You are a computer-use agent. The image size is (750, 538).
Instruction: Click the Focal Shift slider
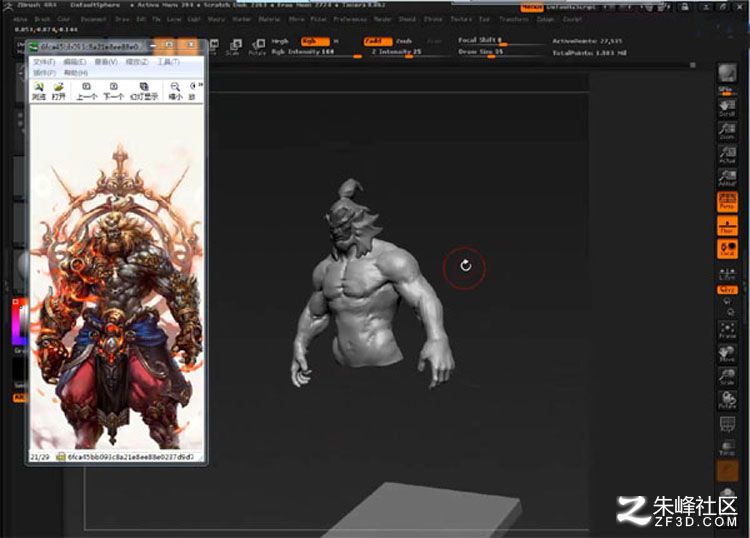(501, 41)
